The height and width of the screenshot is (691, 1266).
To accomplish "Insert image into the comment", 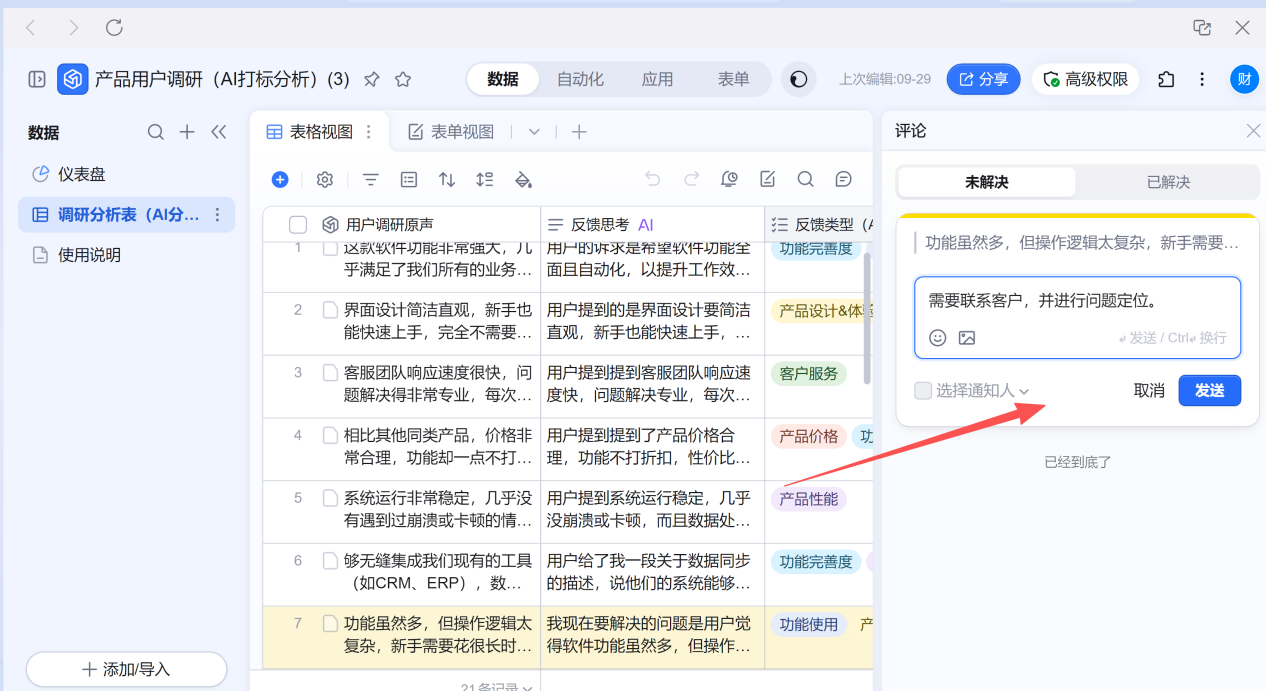I will coord(966,338).
